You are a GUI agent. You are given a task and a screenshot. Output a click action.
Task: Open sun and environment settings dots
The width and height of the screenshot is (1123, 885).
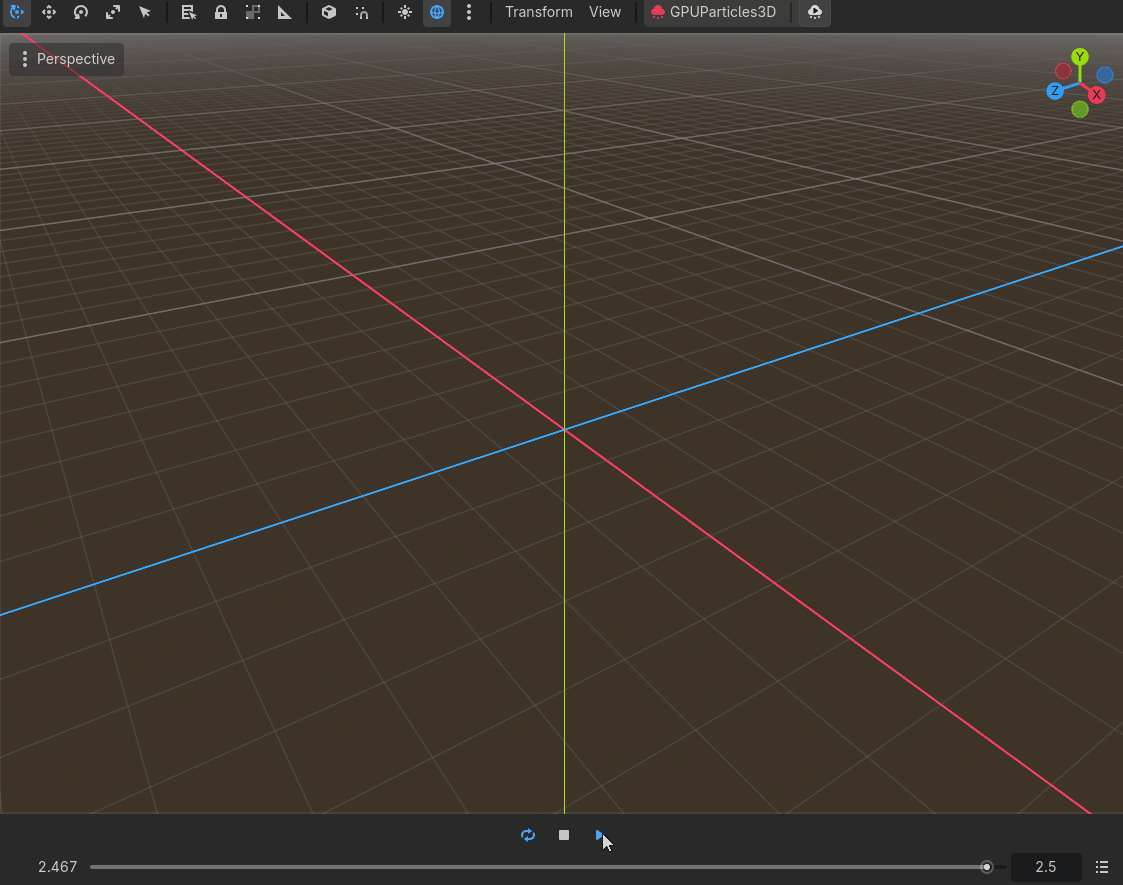pos(469,12)
